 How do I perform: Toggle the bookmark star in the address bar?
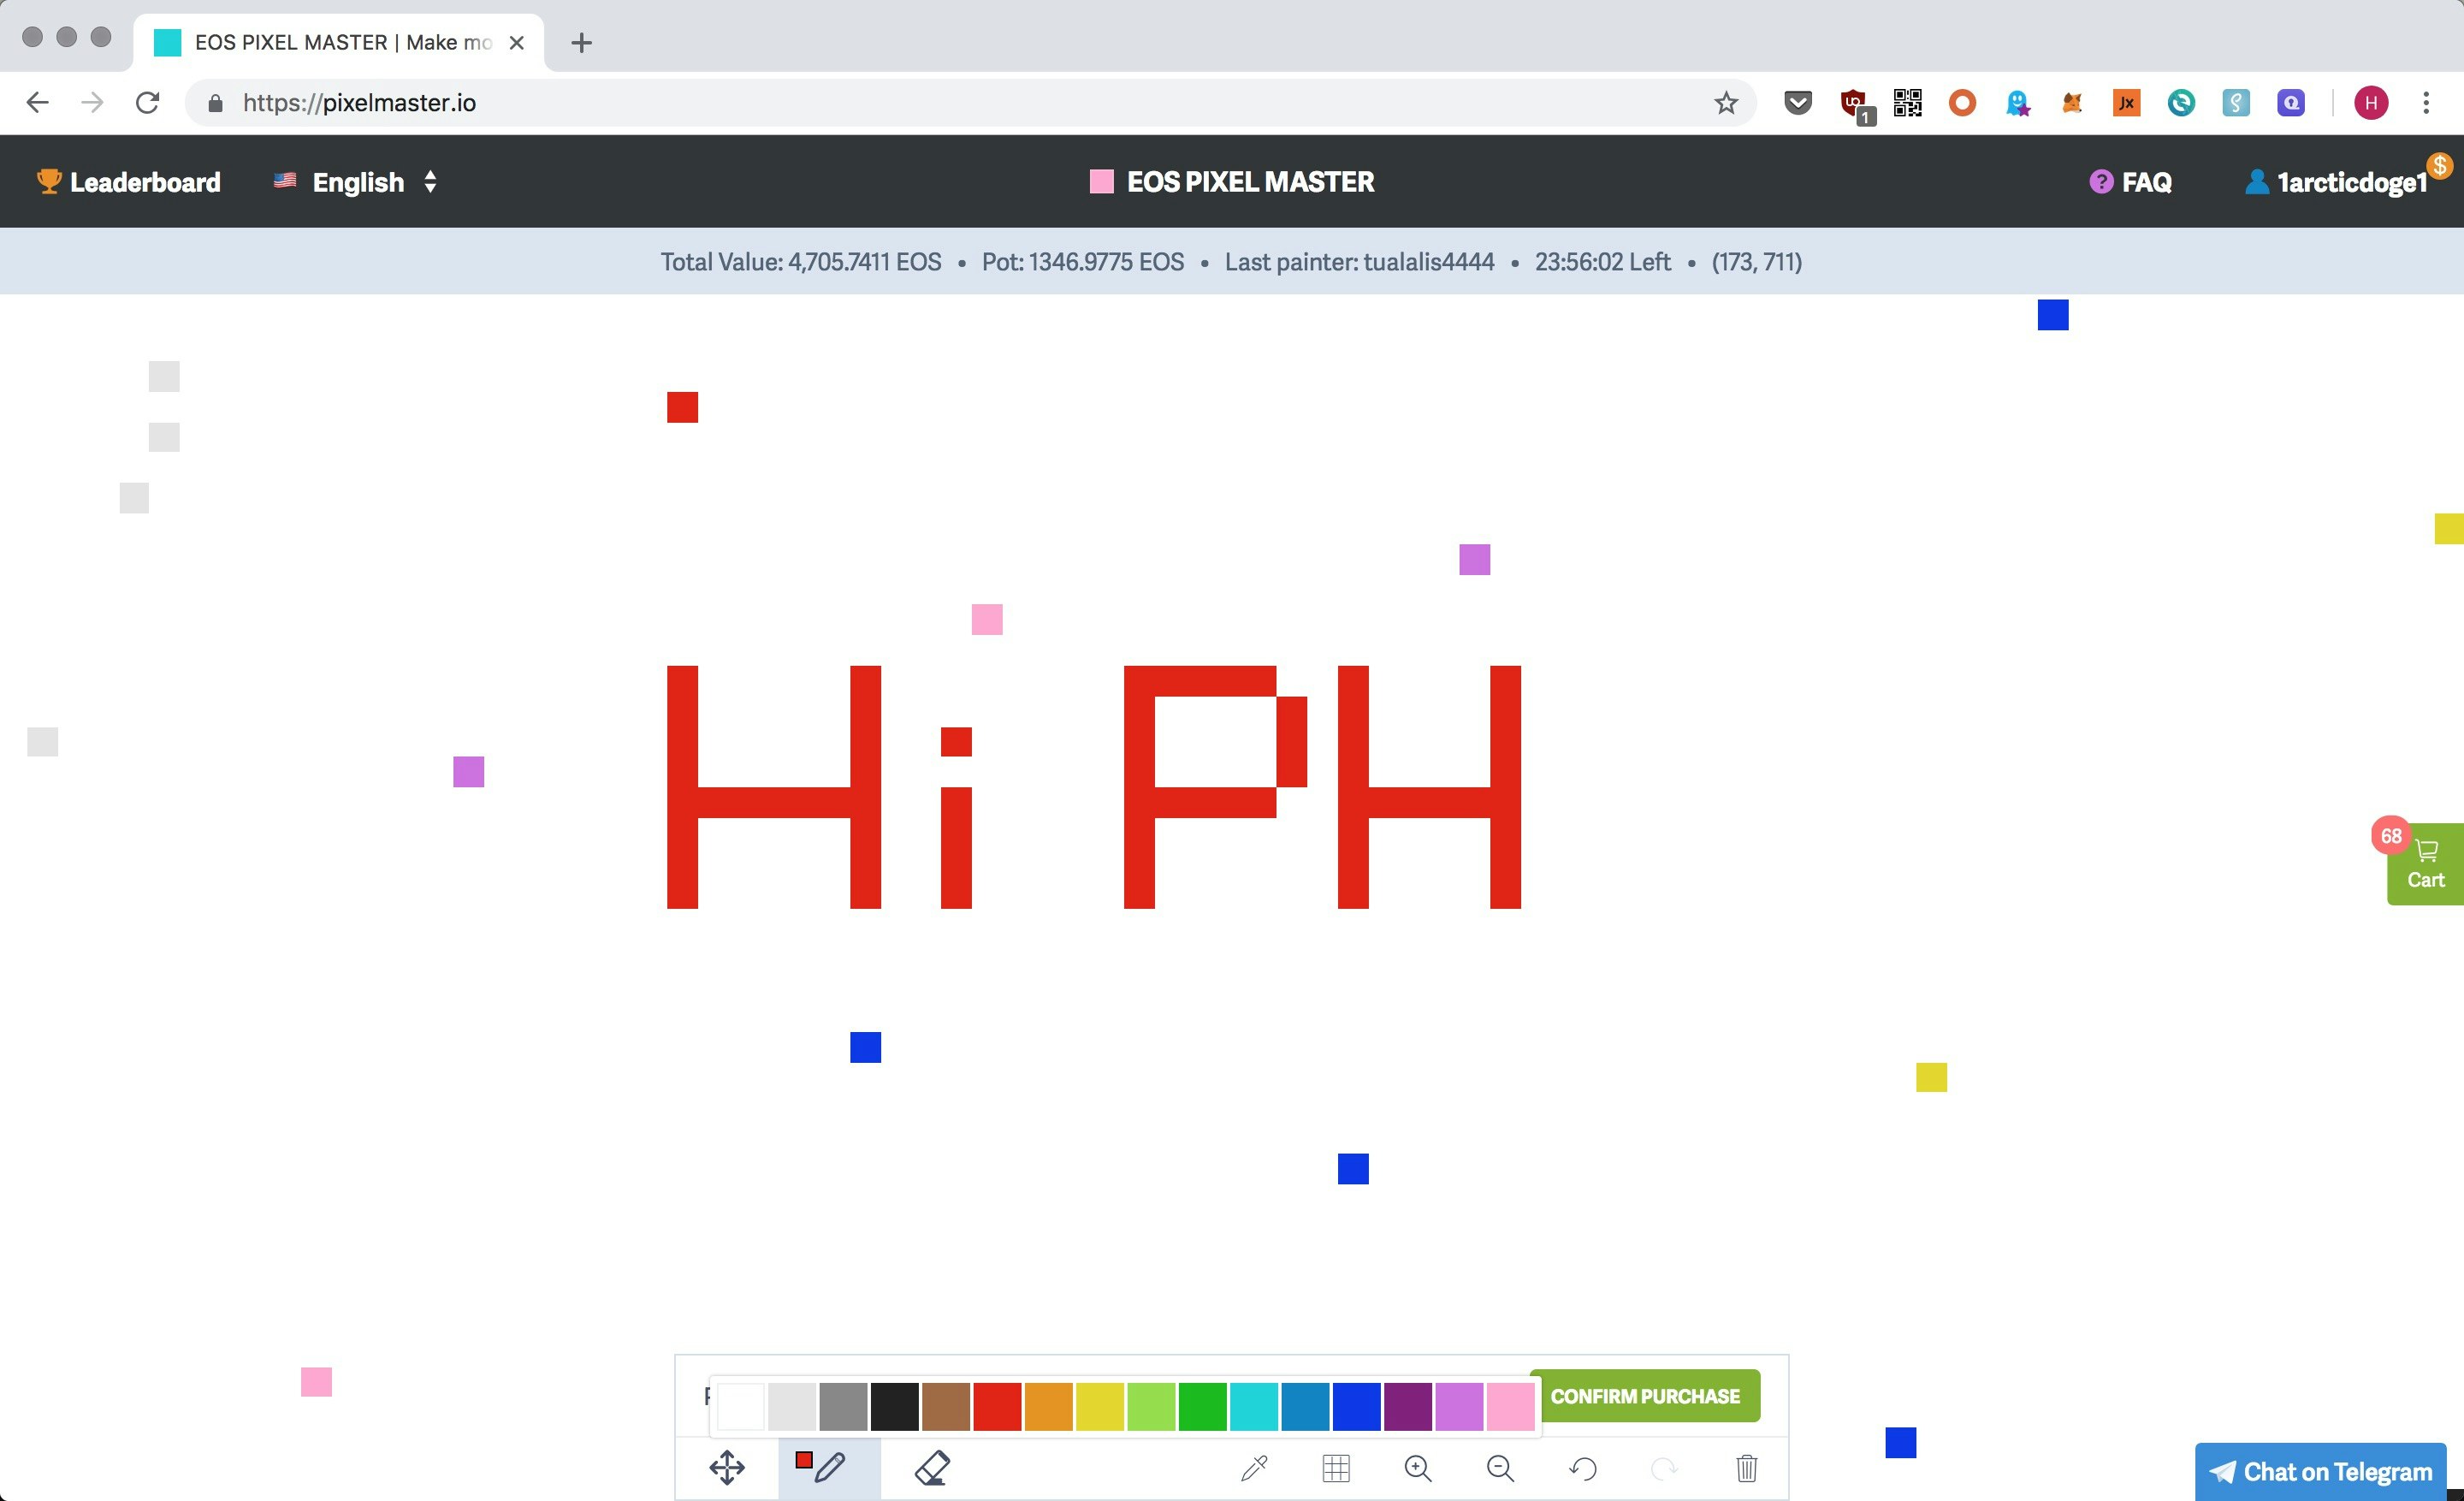(x=1726, y=102)
